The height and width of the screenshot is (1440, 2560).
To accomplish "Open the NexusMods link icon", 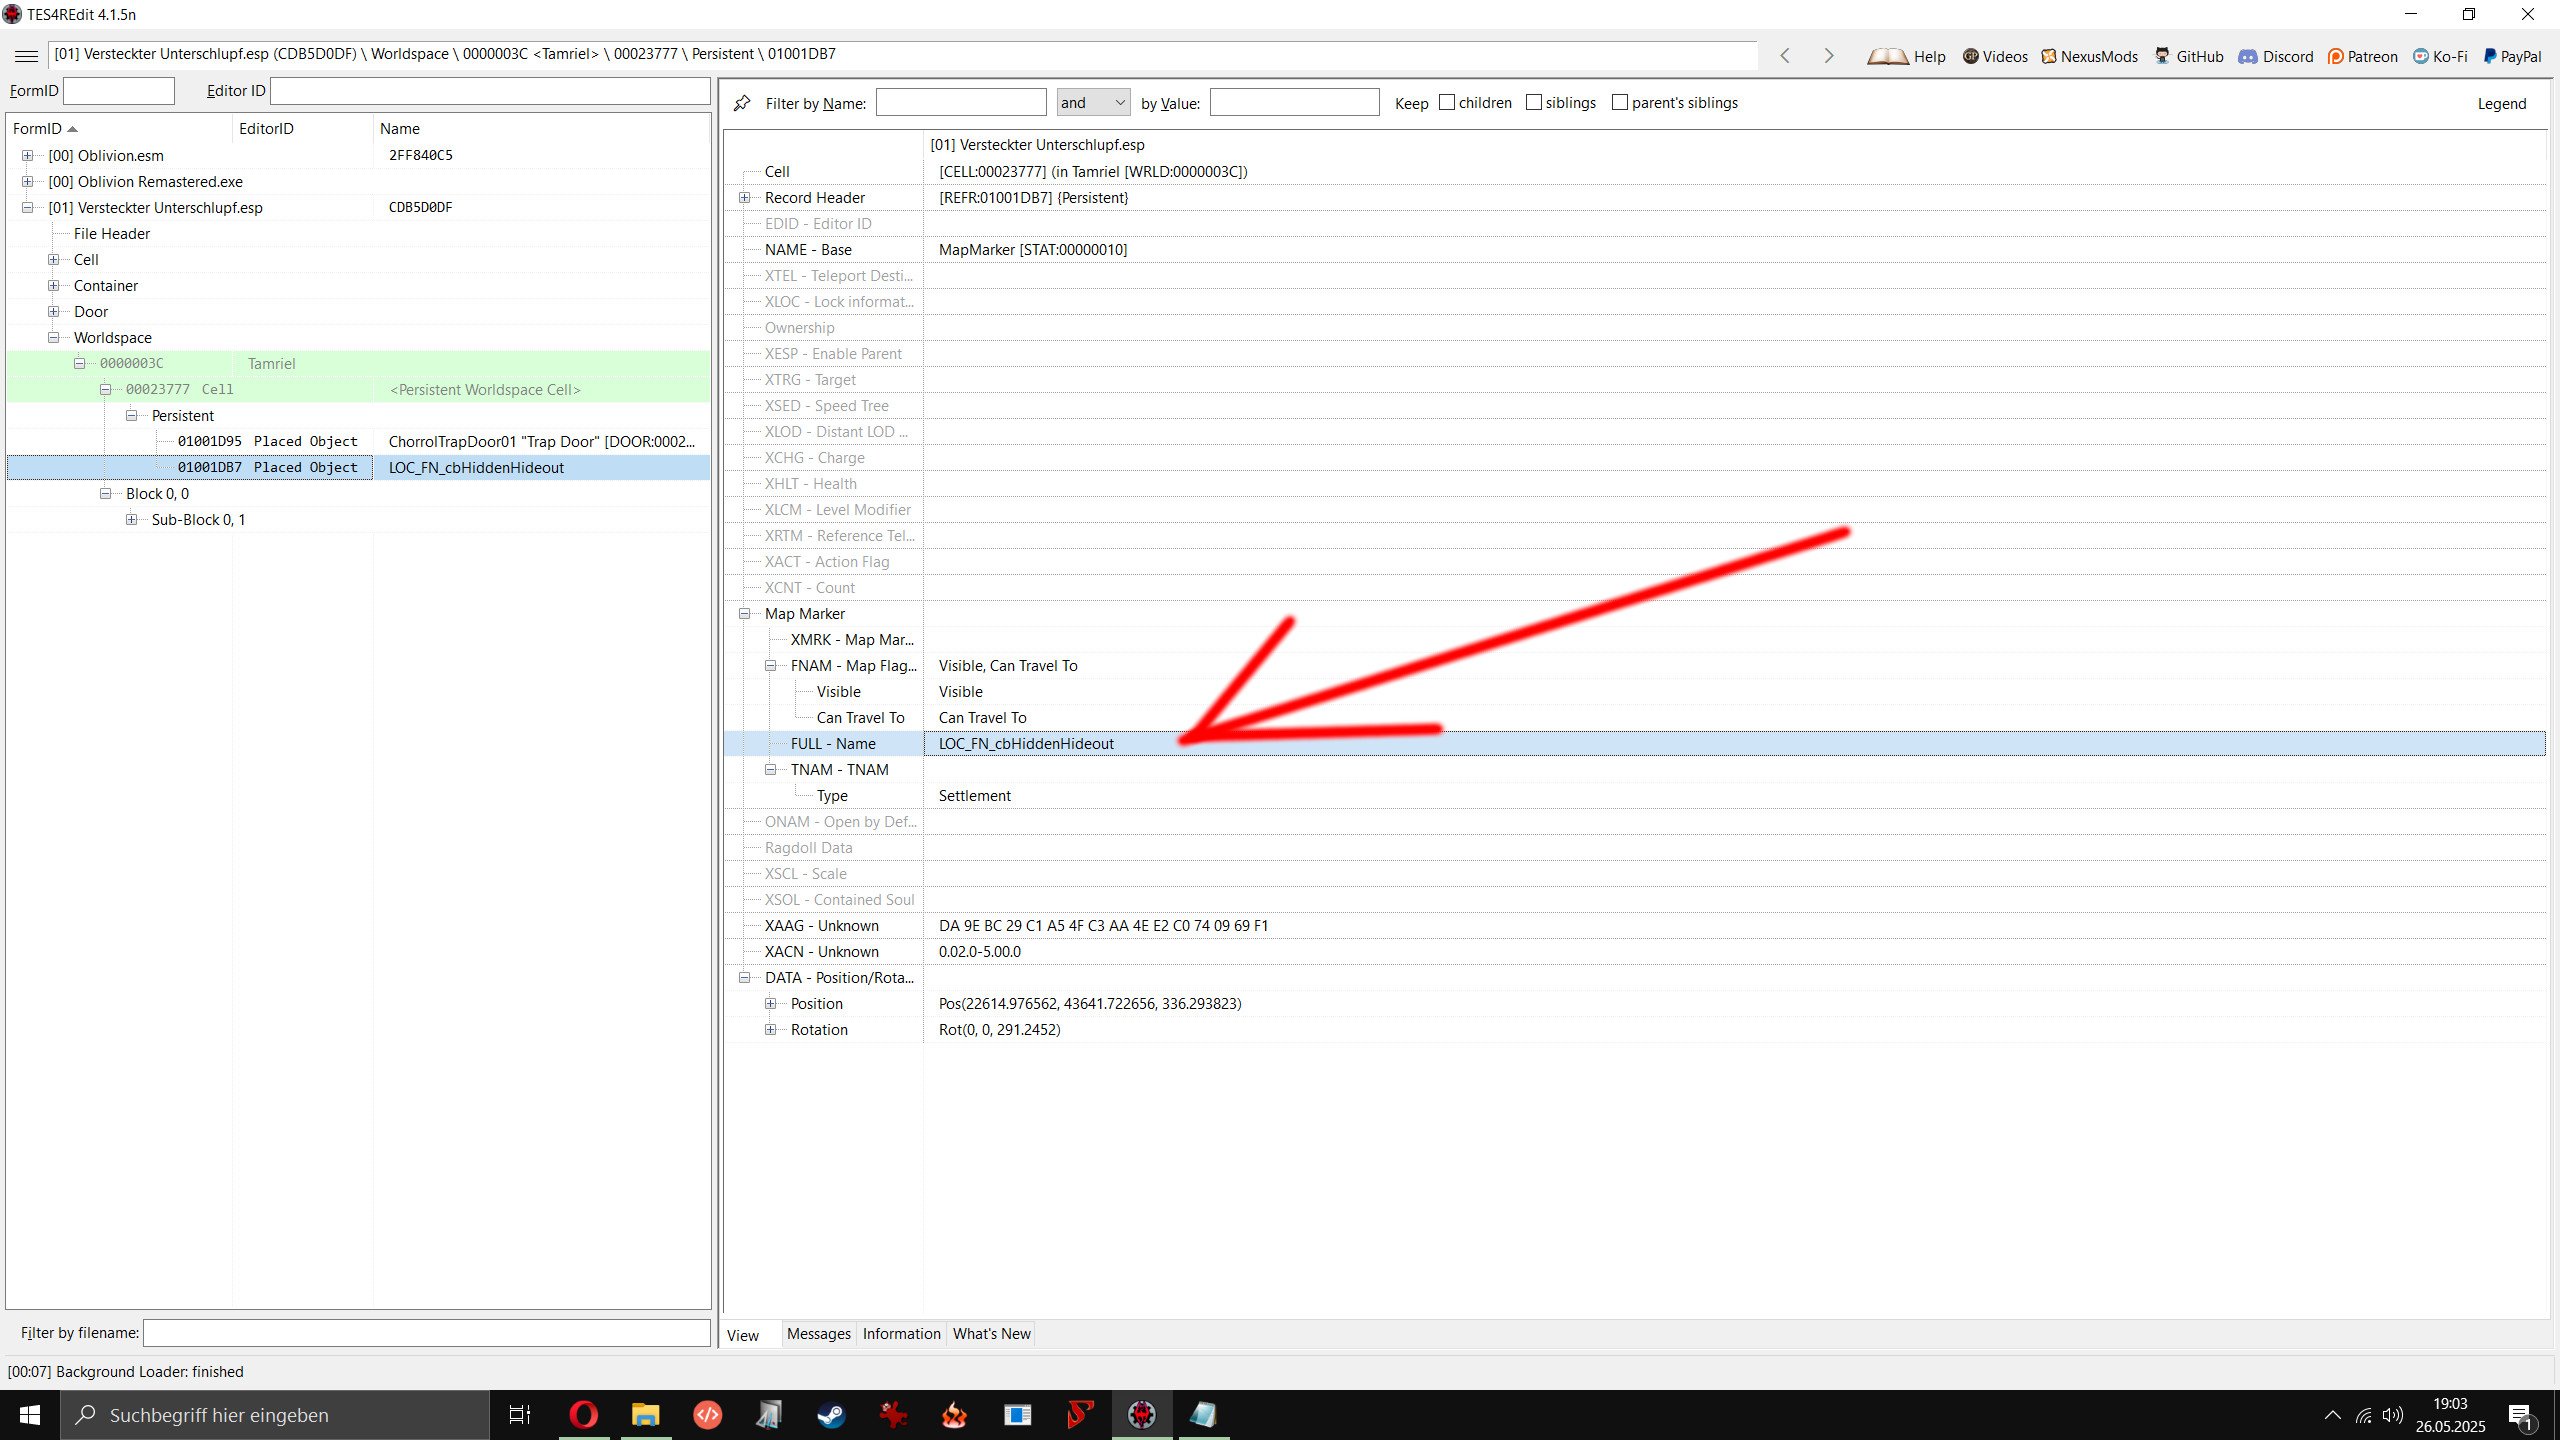I will coord(2049,56).
